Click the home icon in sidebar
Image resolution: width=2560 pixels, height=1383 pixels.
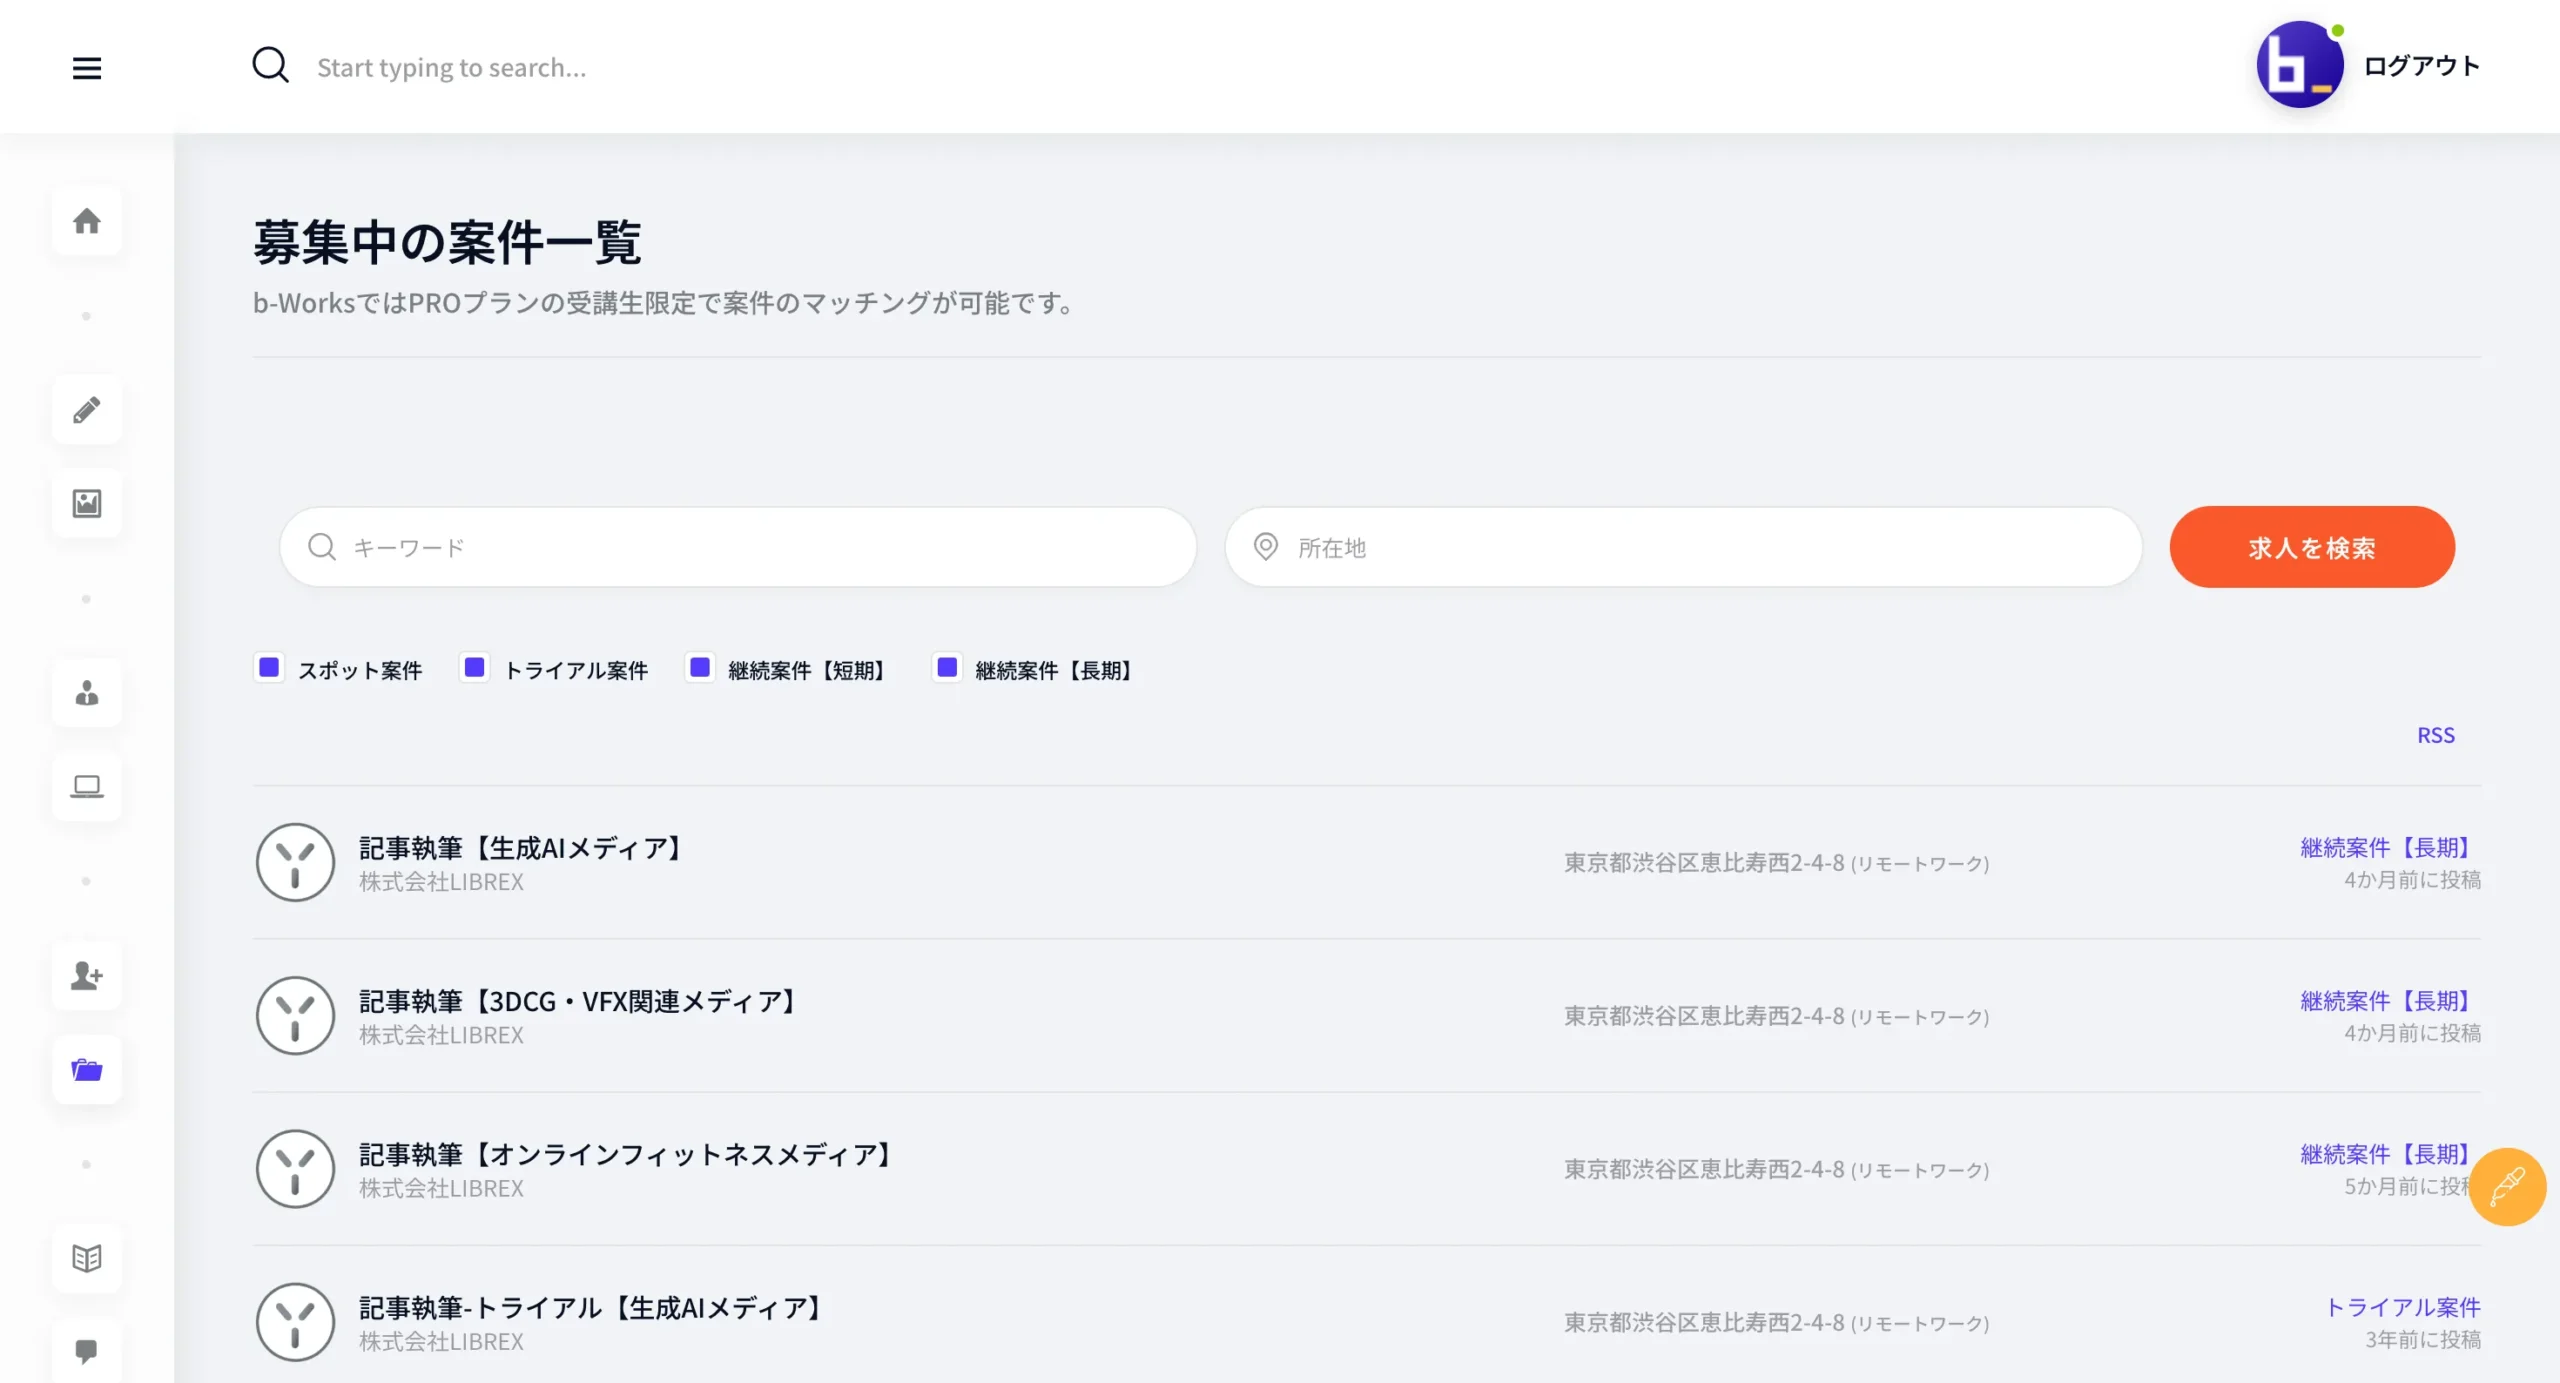tap(87, 221)
